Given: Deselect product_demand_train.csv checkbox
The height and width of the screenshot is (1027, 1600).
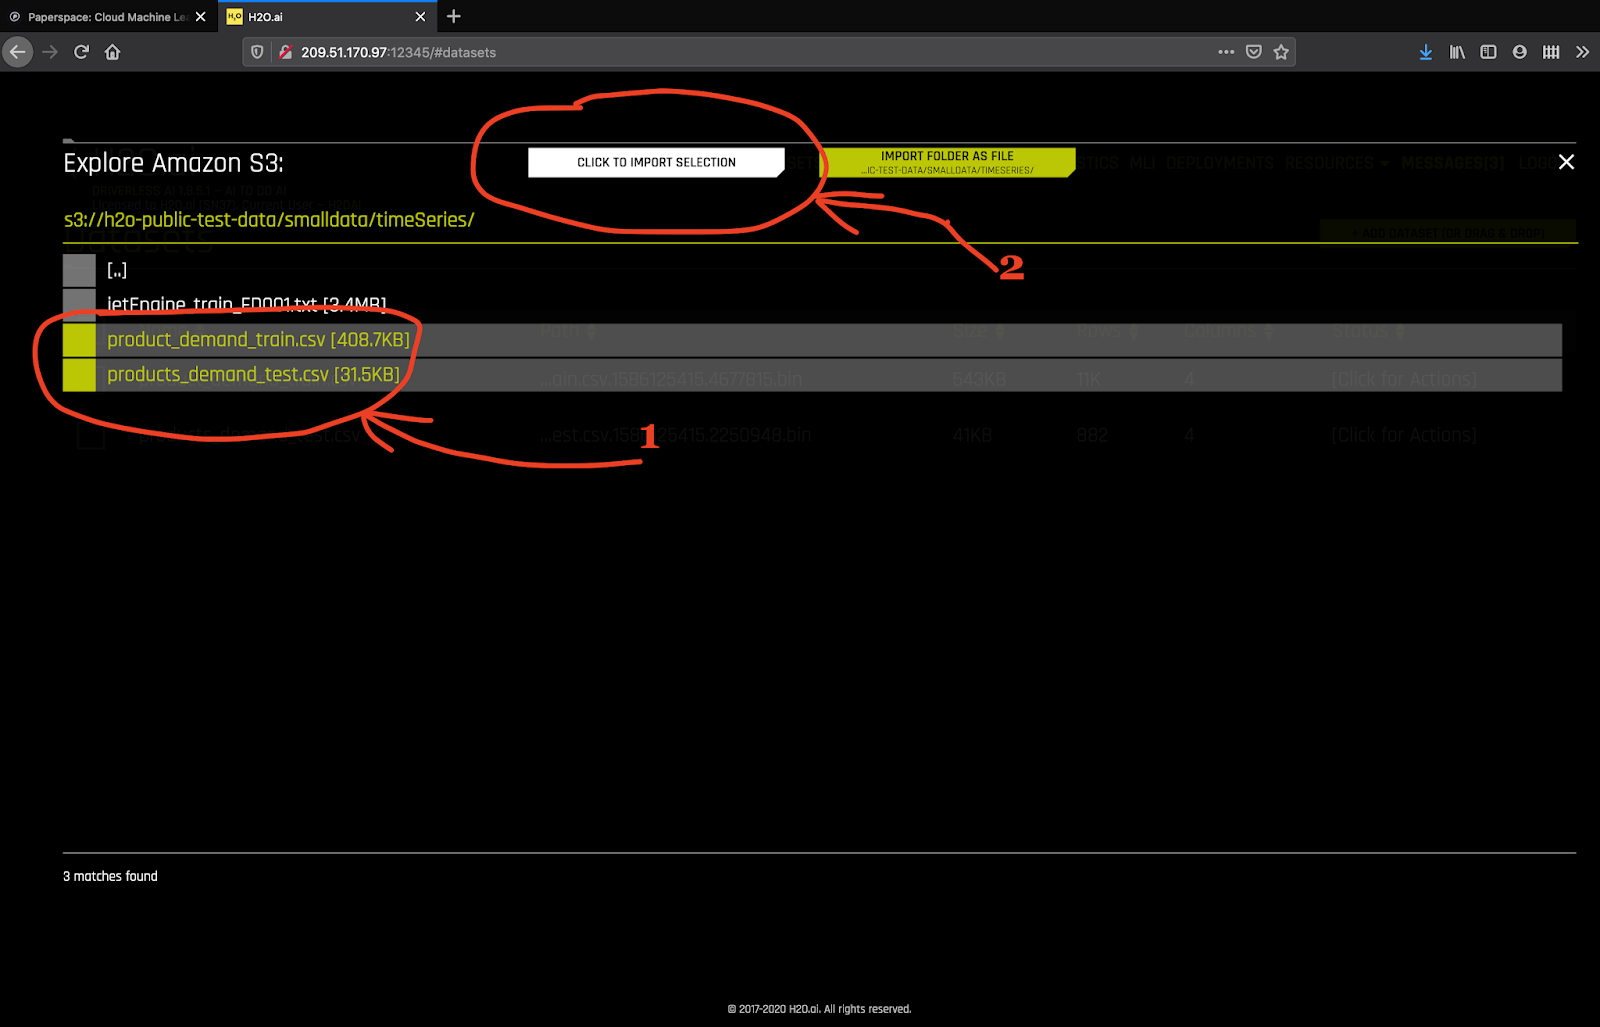Looking at the screenshot, I should click(x=79, y=340).
